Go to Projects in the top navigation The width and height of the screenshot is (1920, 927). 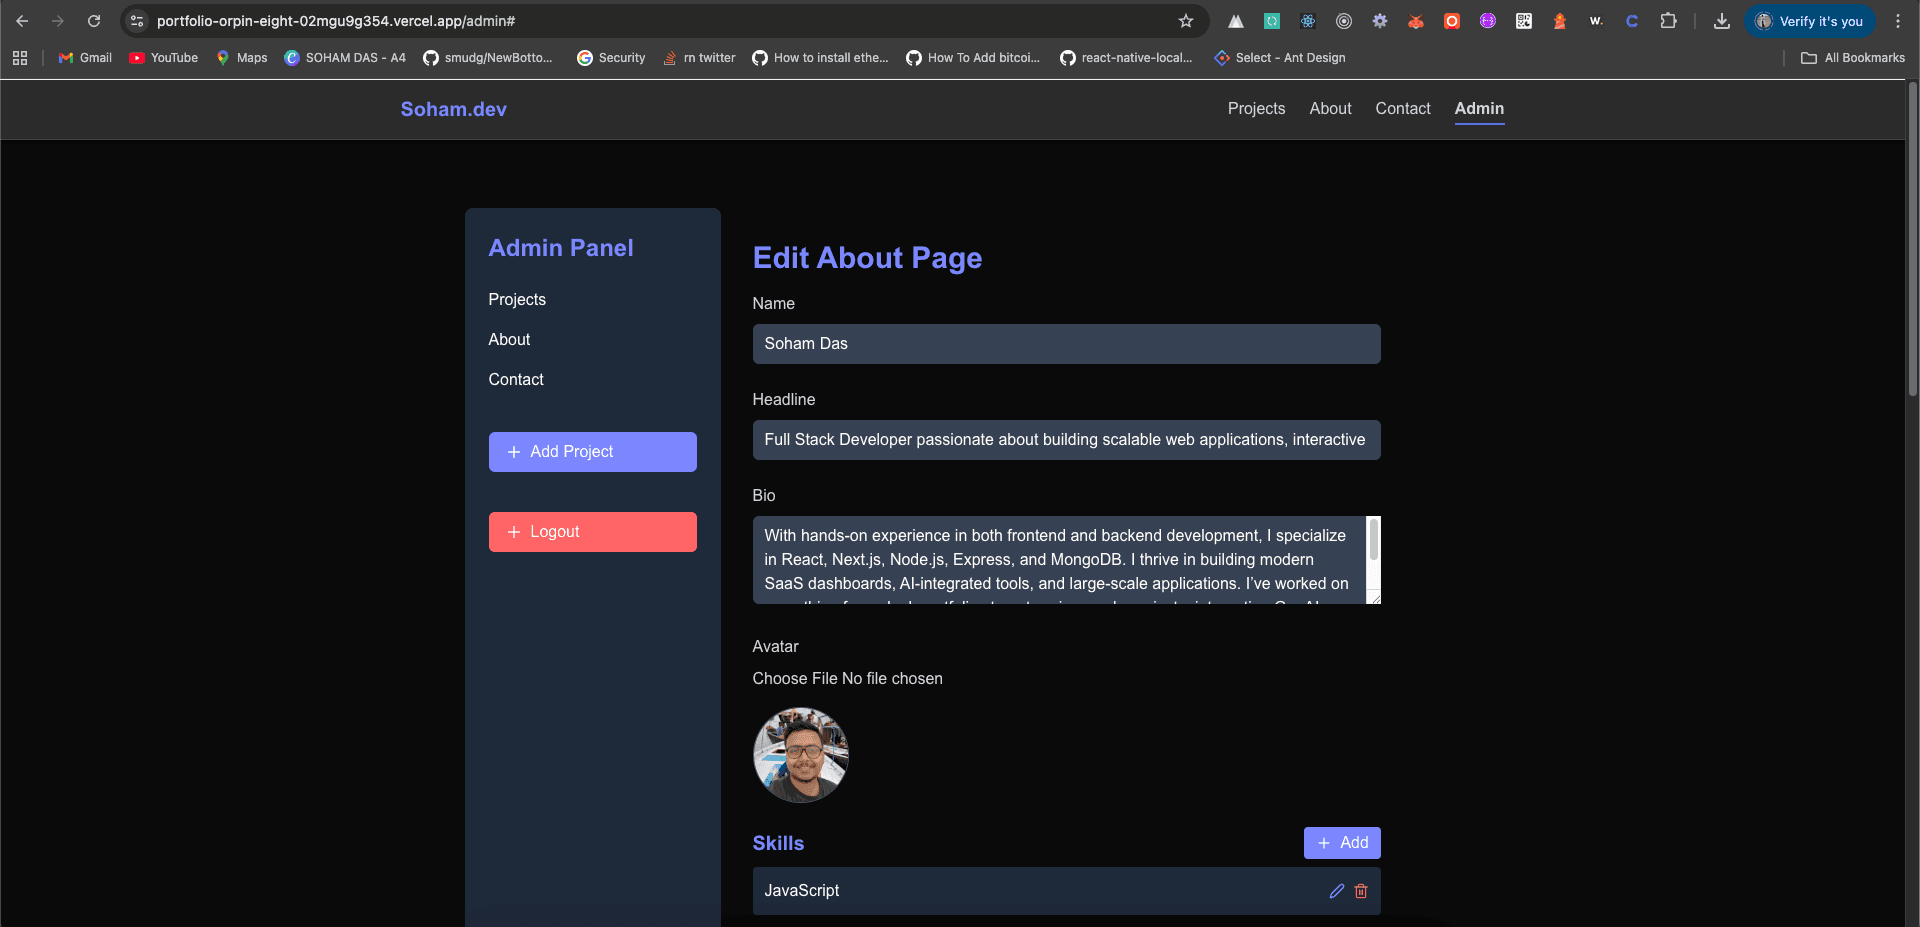click(x=1257, y=108)
